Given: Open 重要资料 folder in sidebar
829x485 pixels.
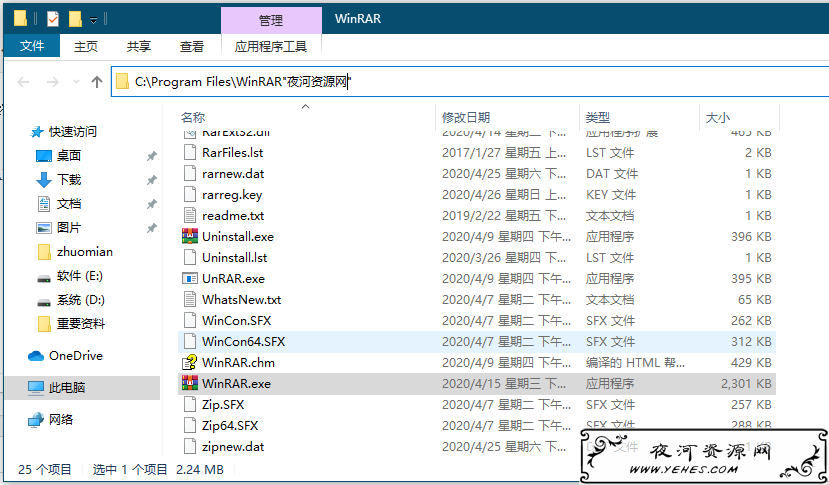Looking at the screenshot, I should [80, 324].
